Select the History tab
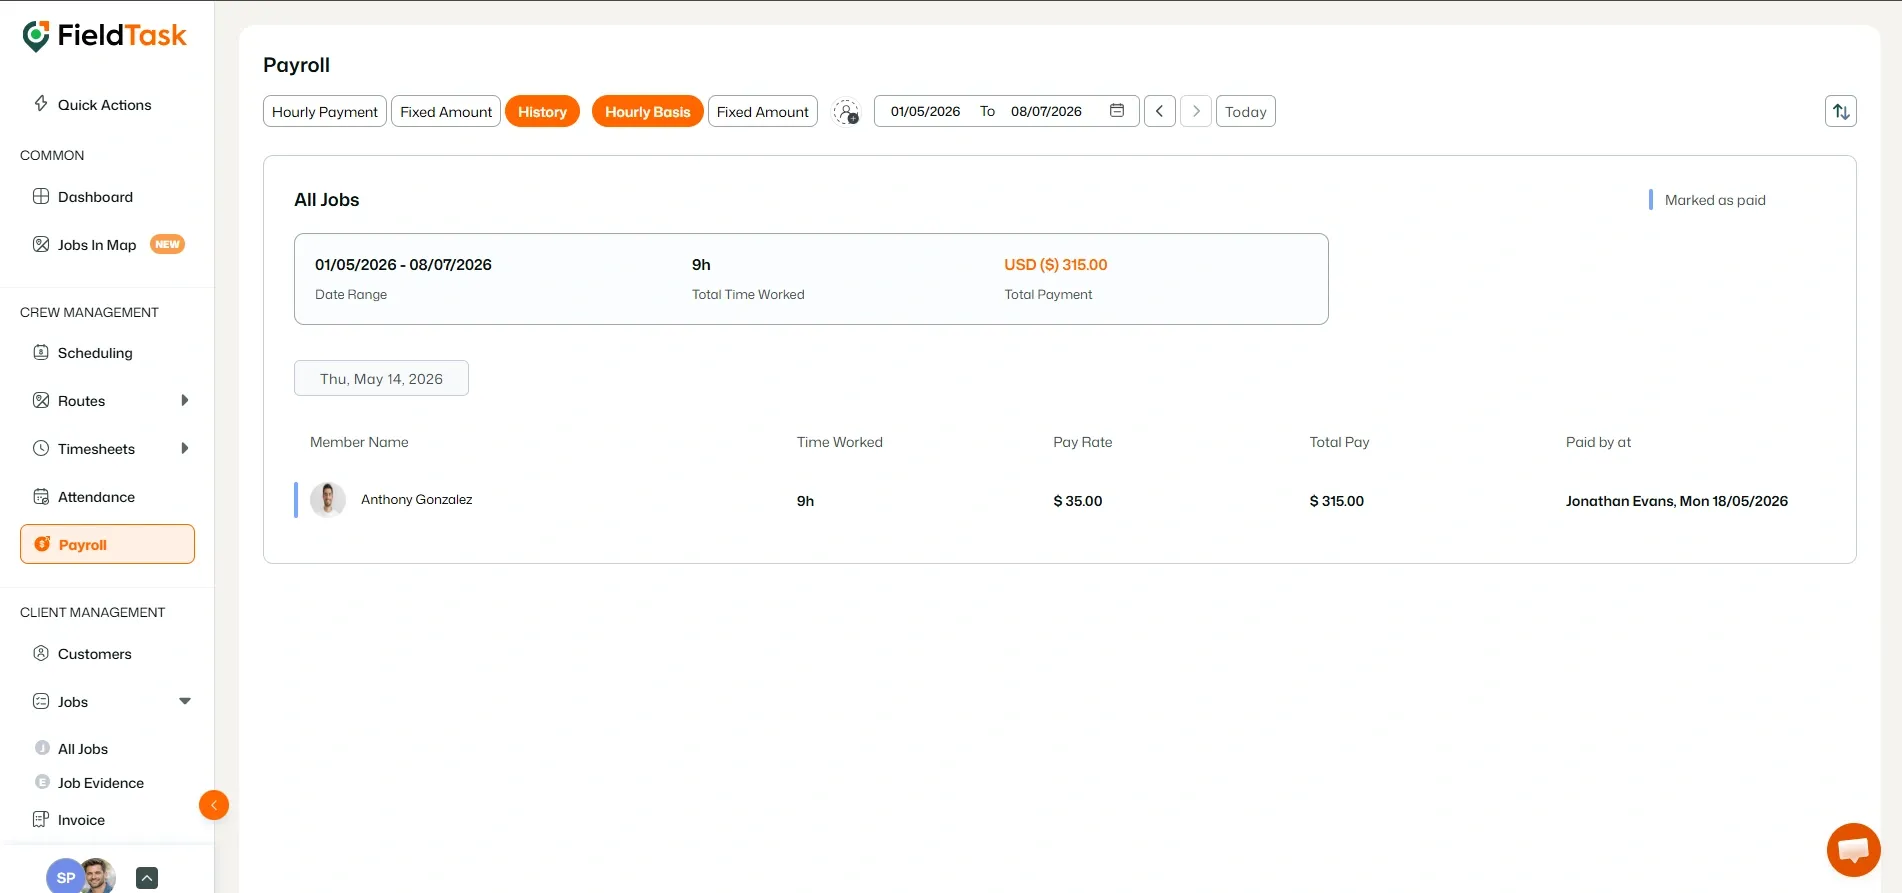The image size is (1902, 893). coord(542,111)
